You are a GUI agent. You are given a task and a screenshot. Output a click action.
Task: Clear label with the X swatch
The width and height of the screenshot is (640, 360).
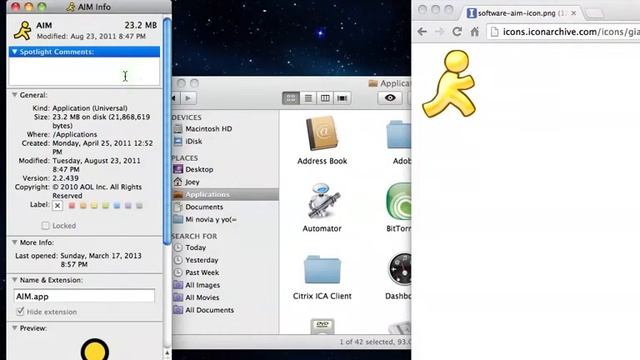point(58,206)
